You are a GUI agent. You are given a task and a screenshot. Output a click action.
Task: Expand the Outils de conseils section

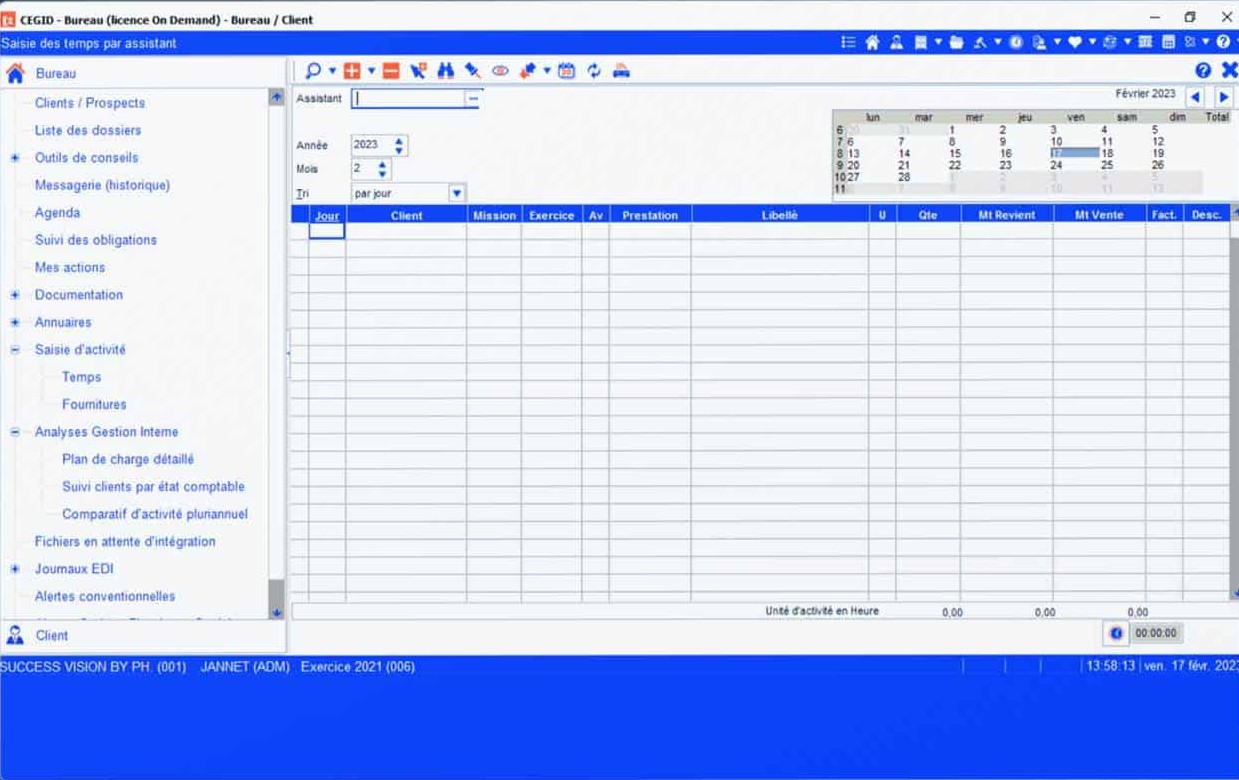coord(13,158)
